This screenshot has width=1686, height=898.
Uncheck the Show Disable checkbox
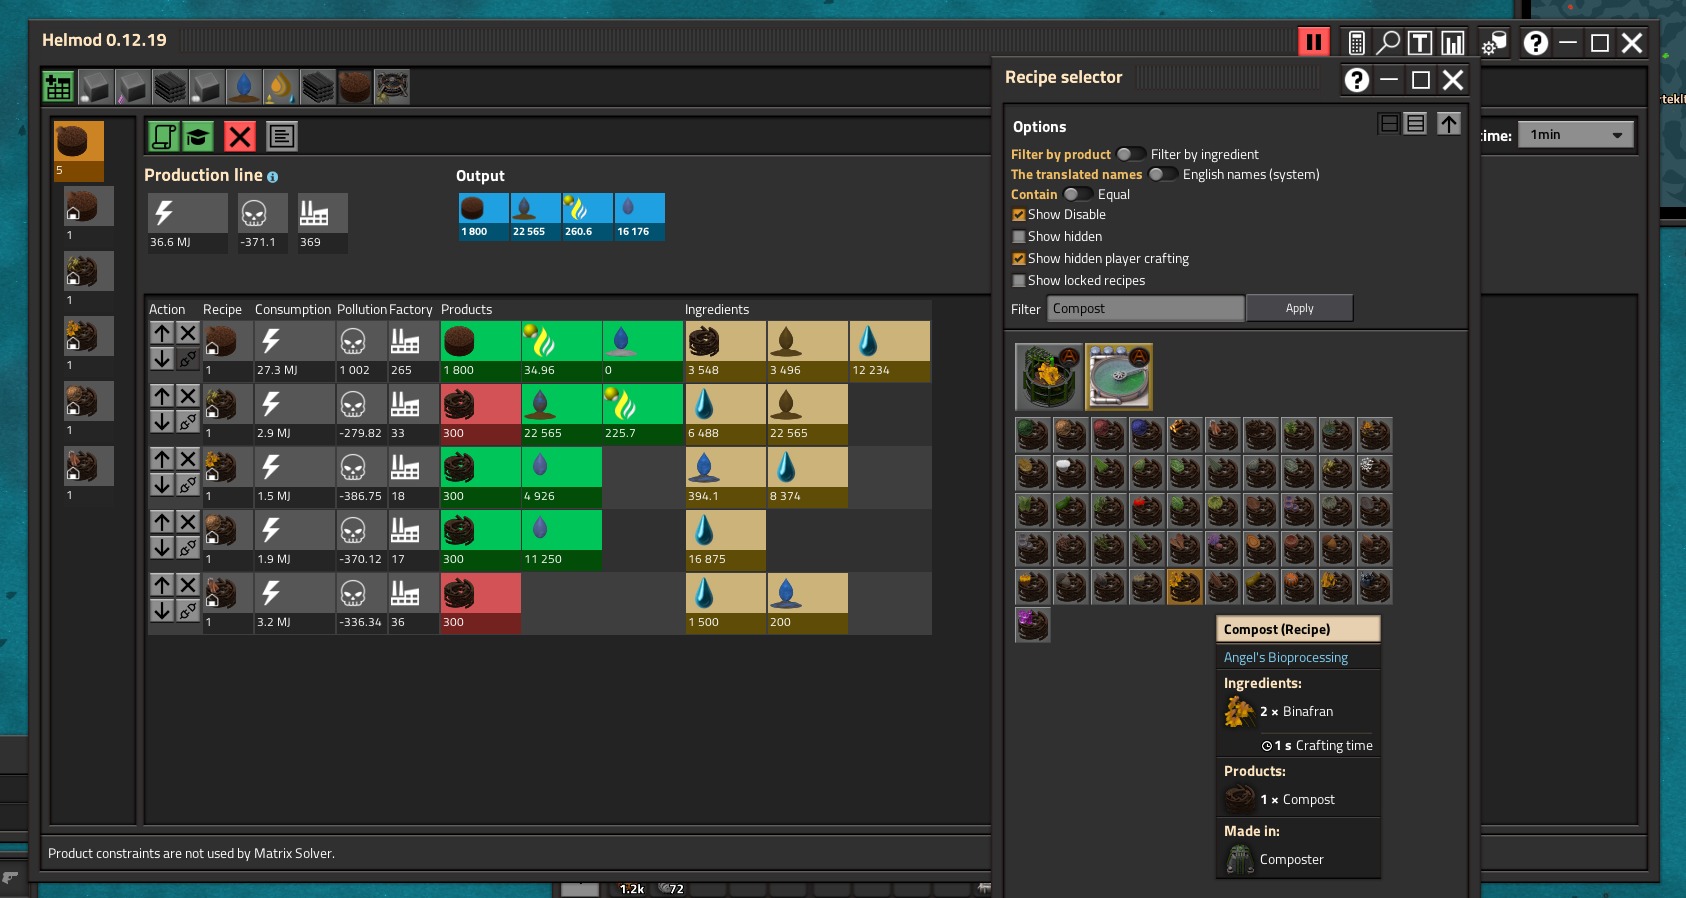coord(1019,215)
